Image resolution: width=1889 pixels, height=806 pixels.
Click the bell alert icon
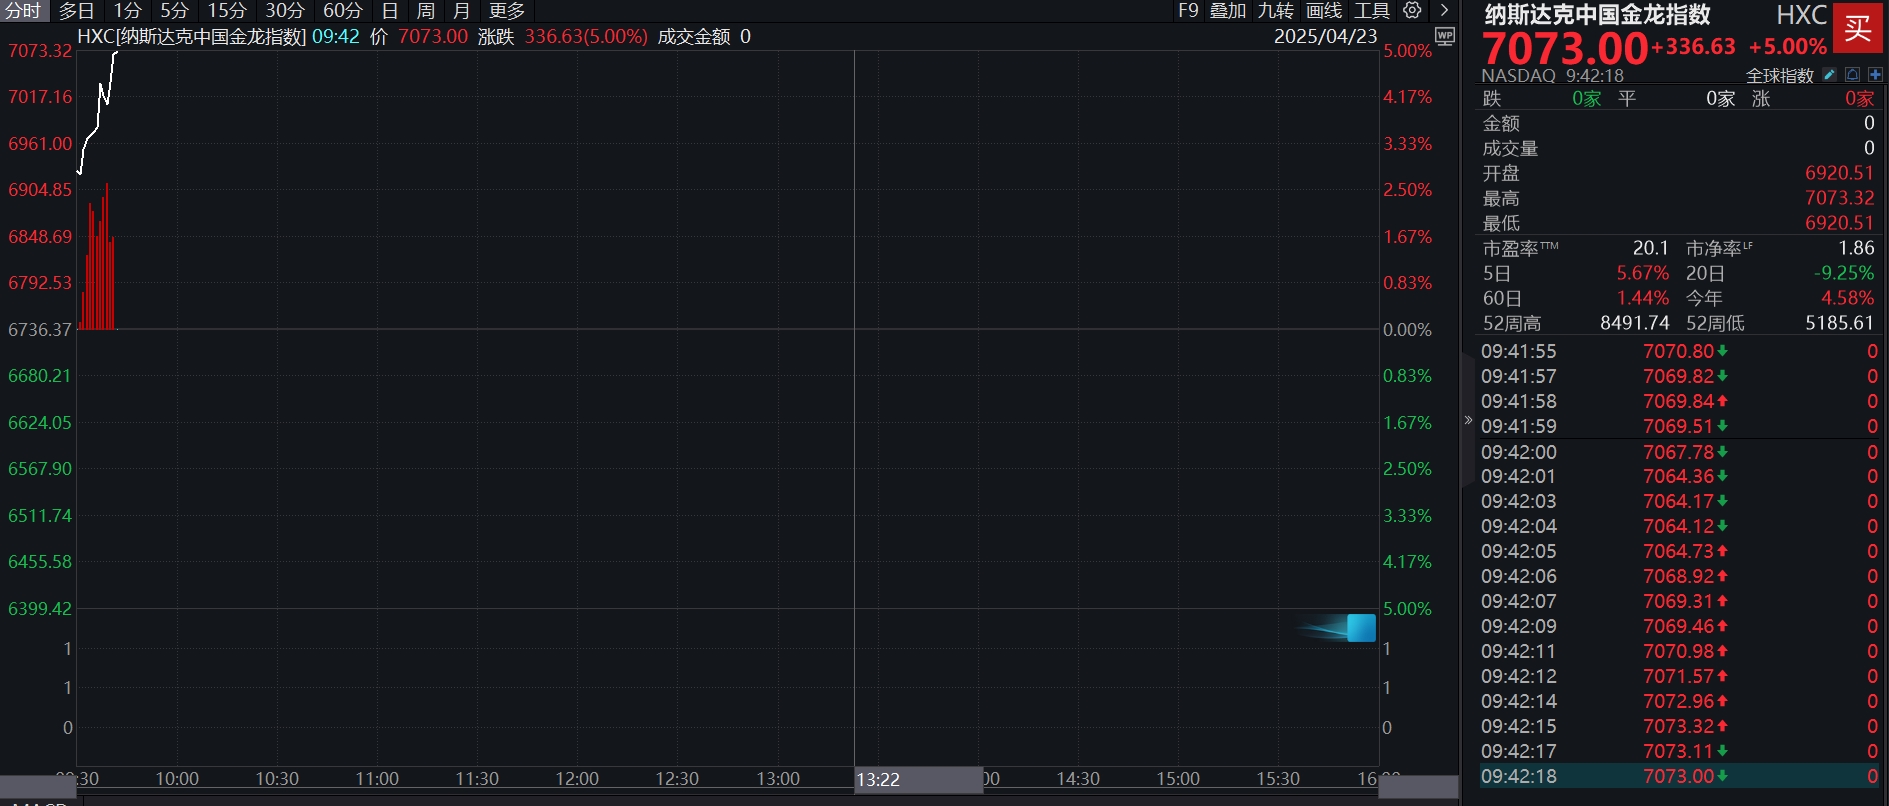pyautogui.click(x=1852, y=75)
